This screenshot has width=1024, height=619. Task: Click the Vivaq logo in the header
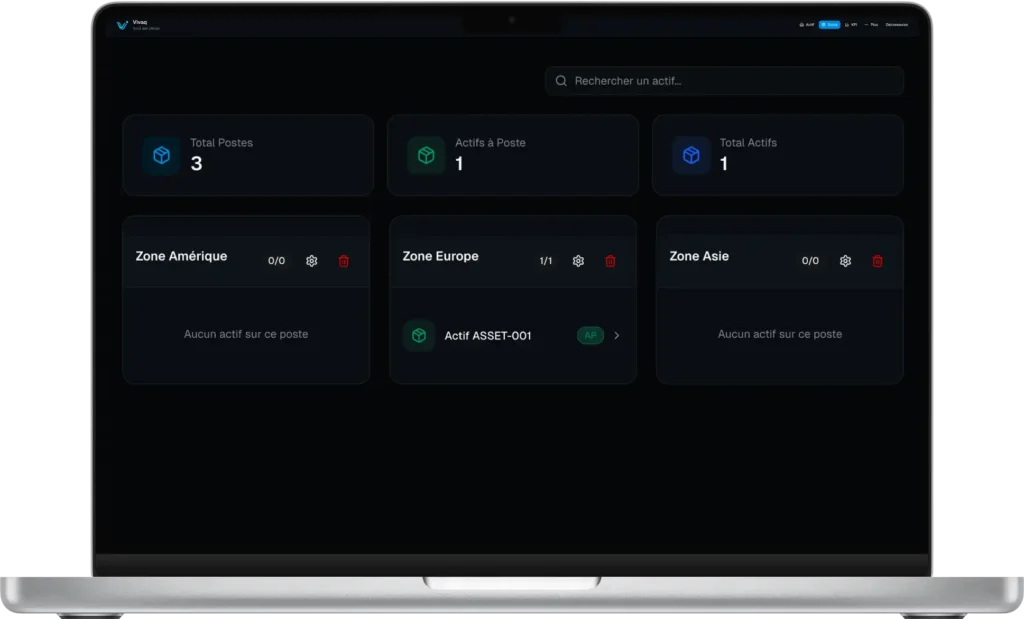(122, 25)
